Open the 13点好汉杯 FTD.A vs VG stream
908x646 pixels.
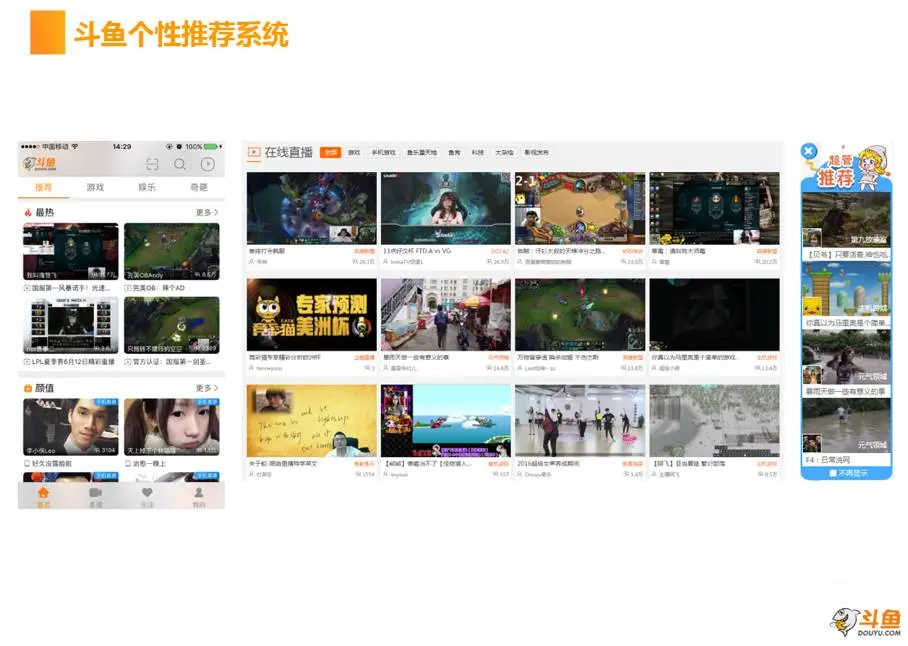(x=445, y=208)
